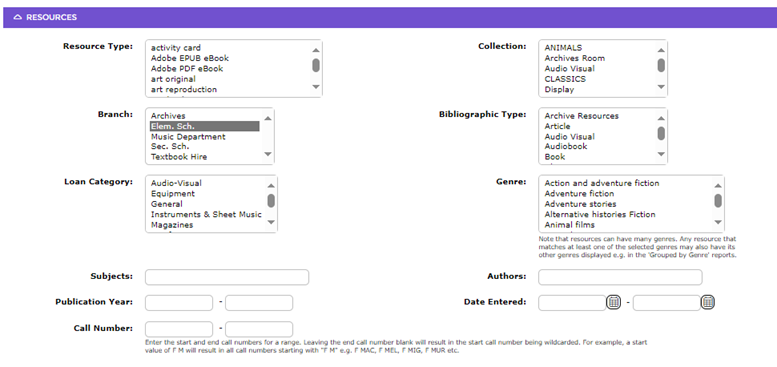Viewport: 777px width, 367px height.
Task: Focus the Call Number end field
Action: [x=259, y=329]
